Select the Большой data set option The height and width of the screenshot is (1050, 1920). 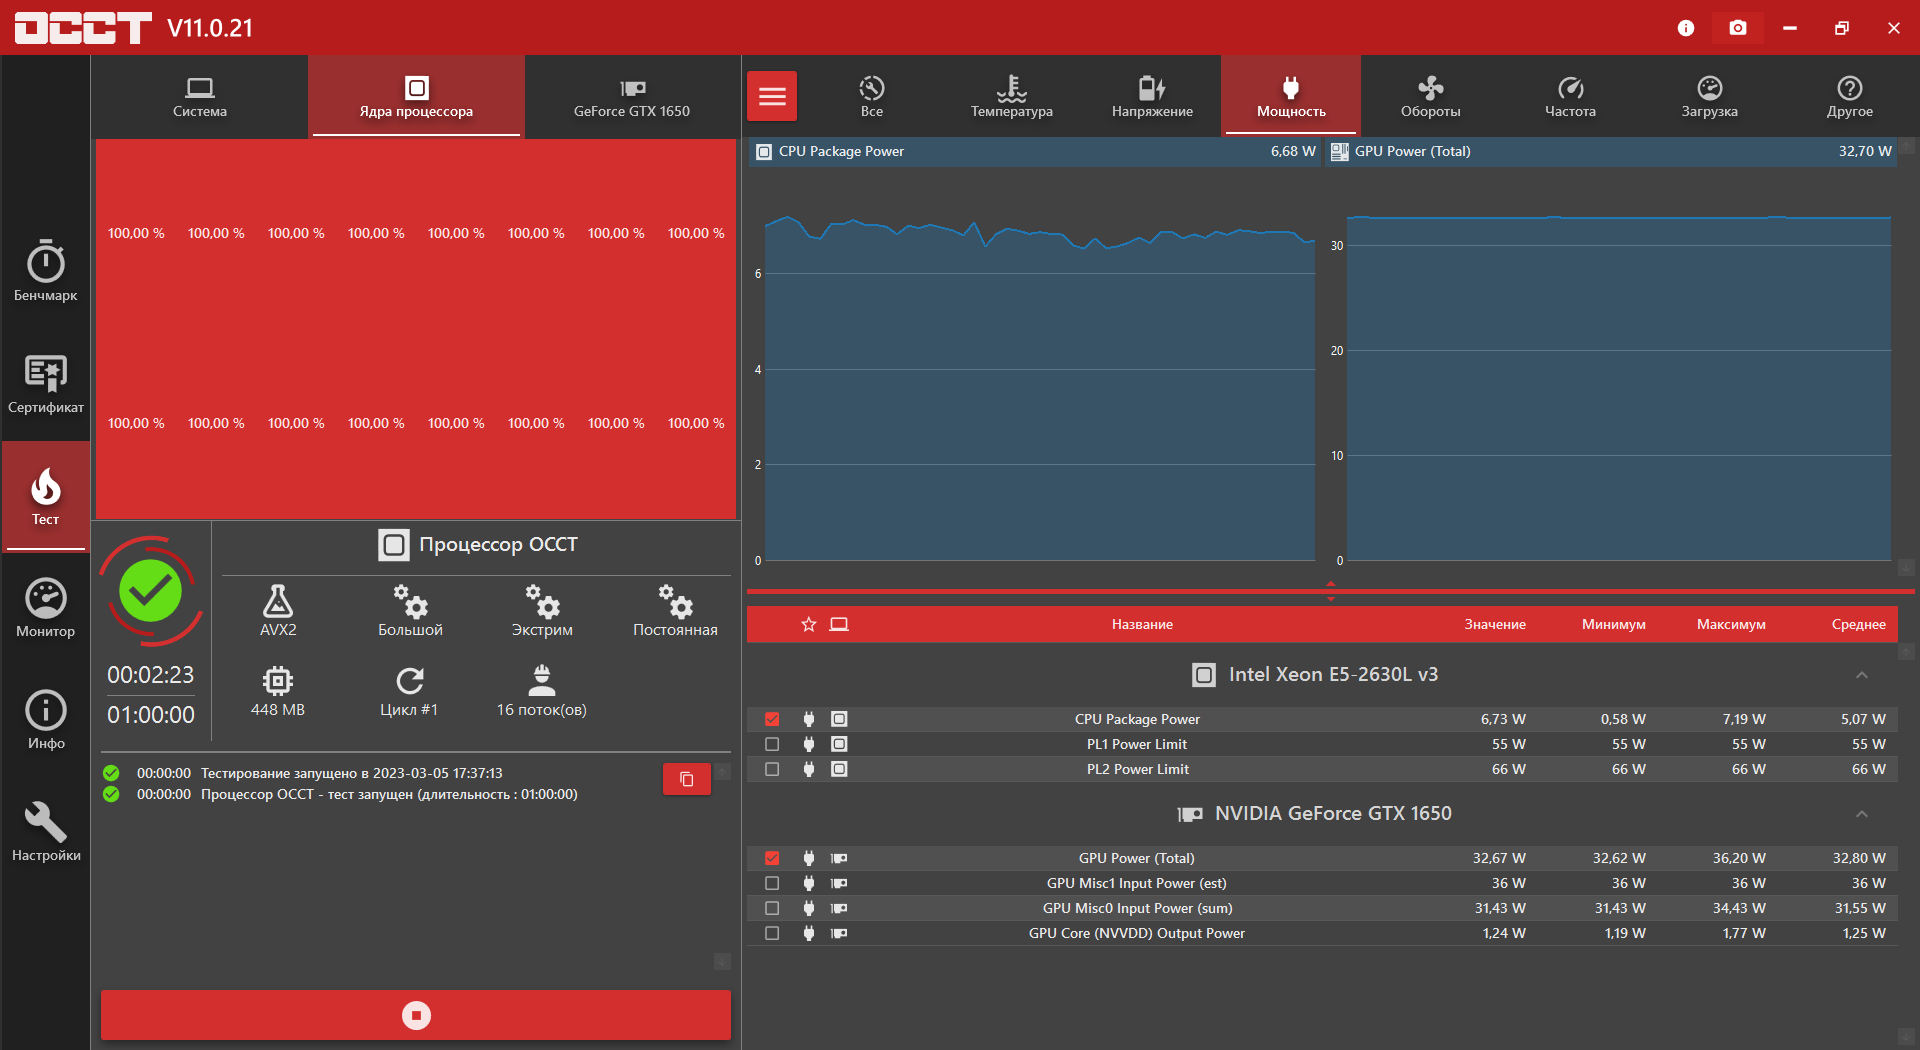click(410, 611)
